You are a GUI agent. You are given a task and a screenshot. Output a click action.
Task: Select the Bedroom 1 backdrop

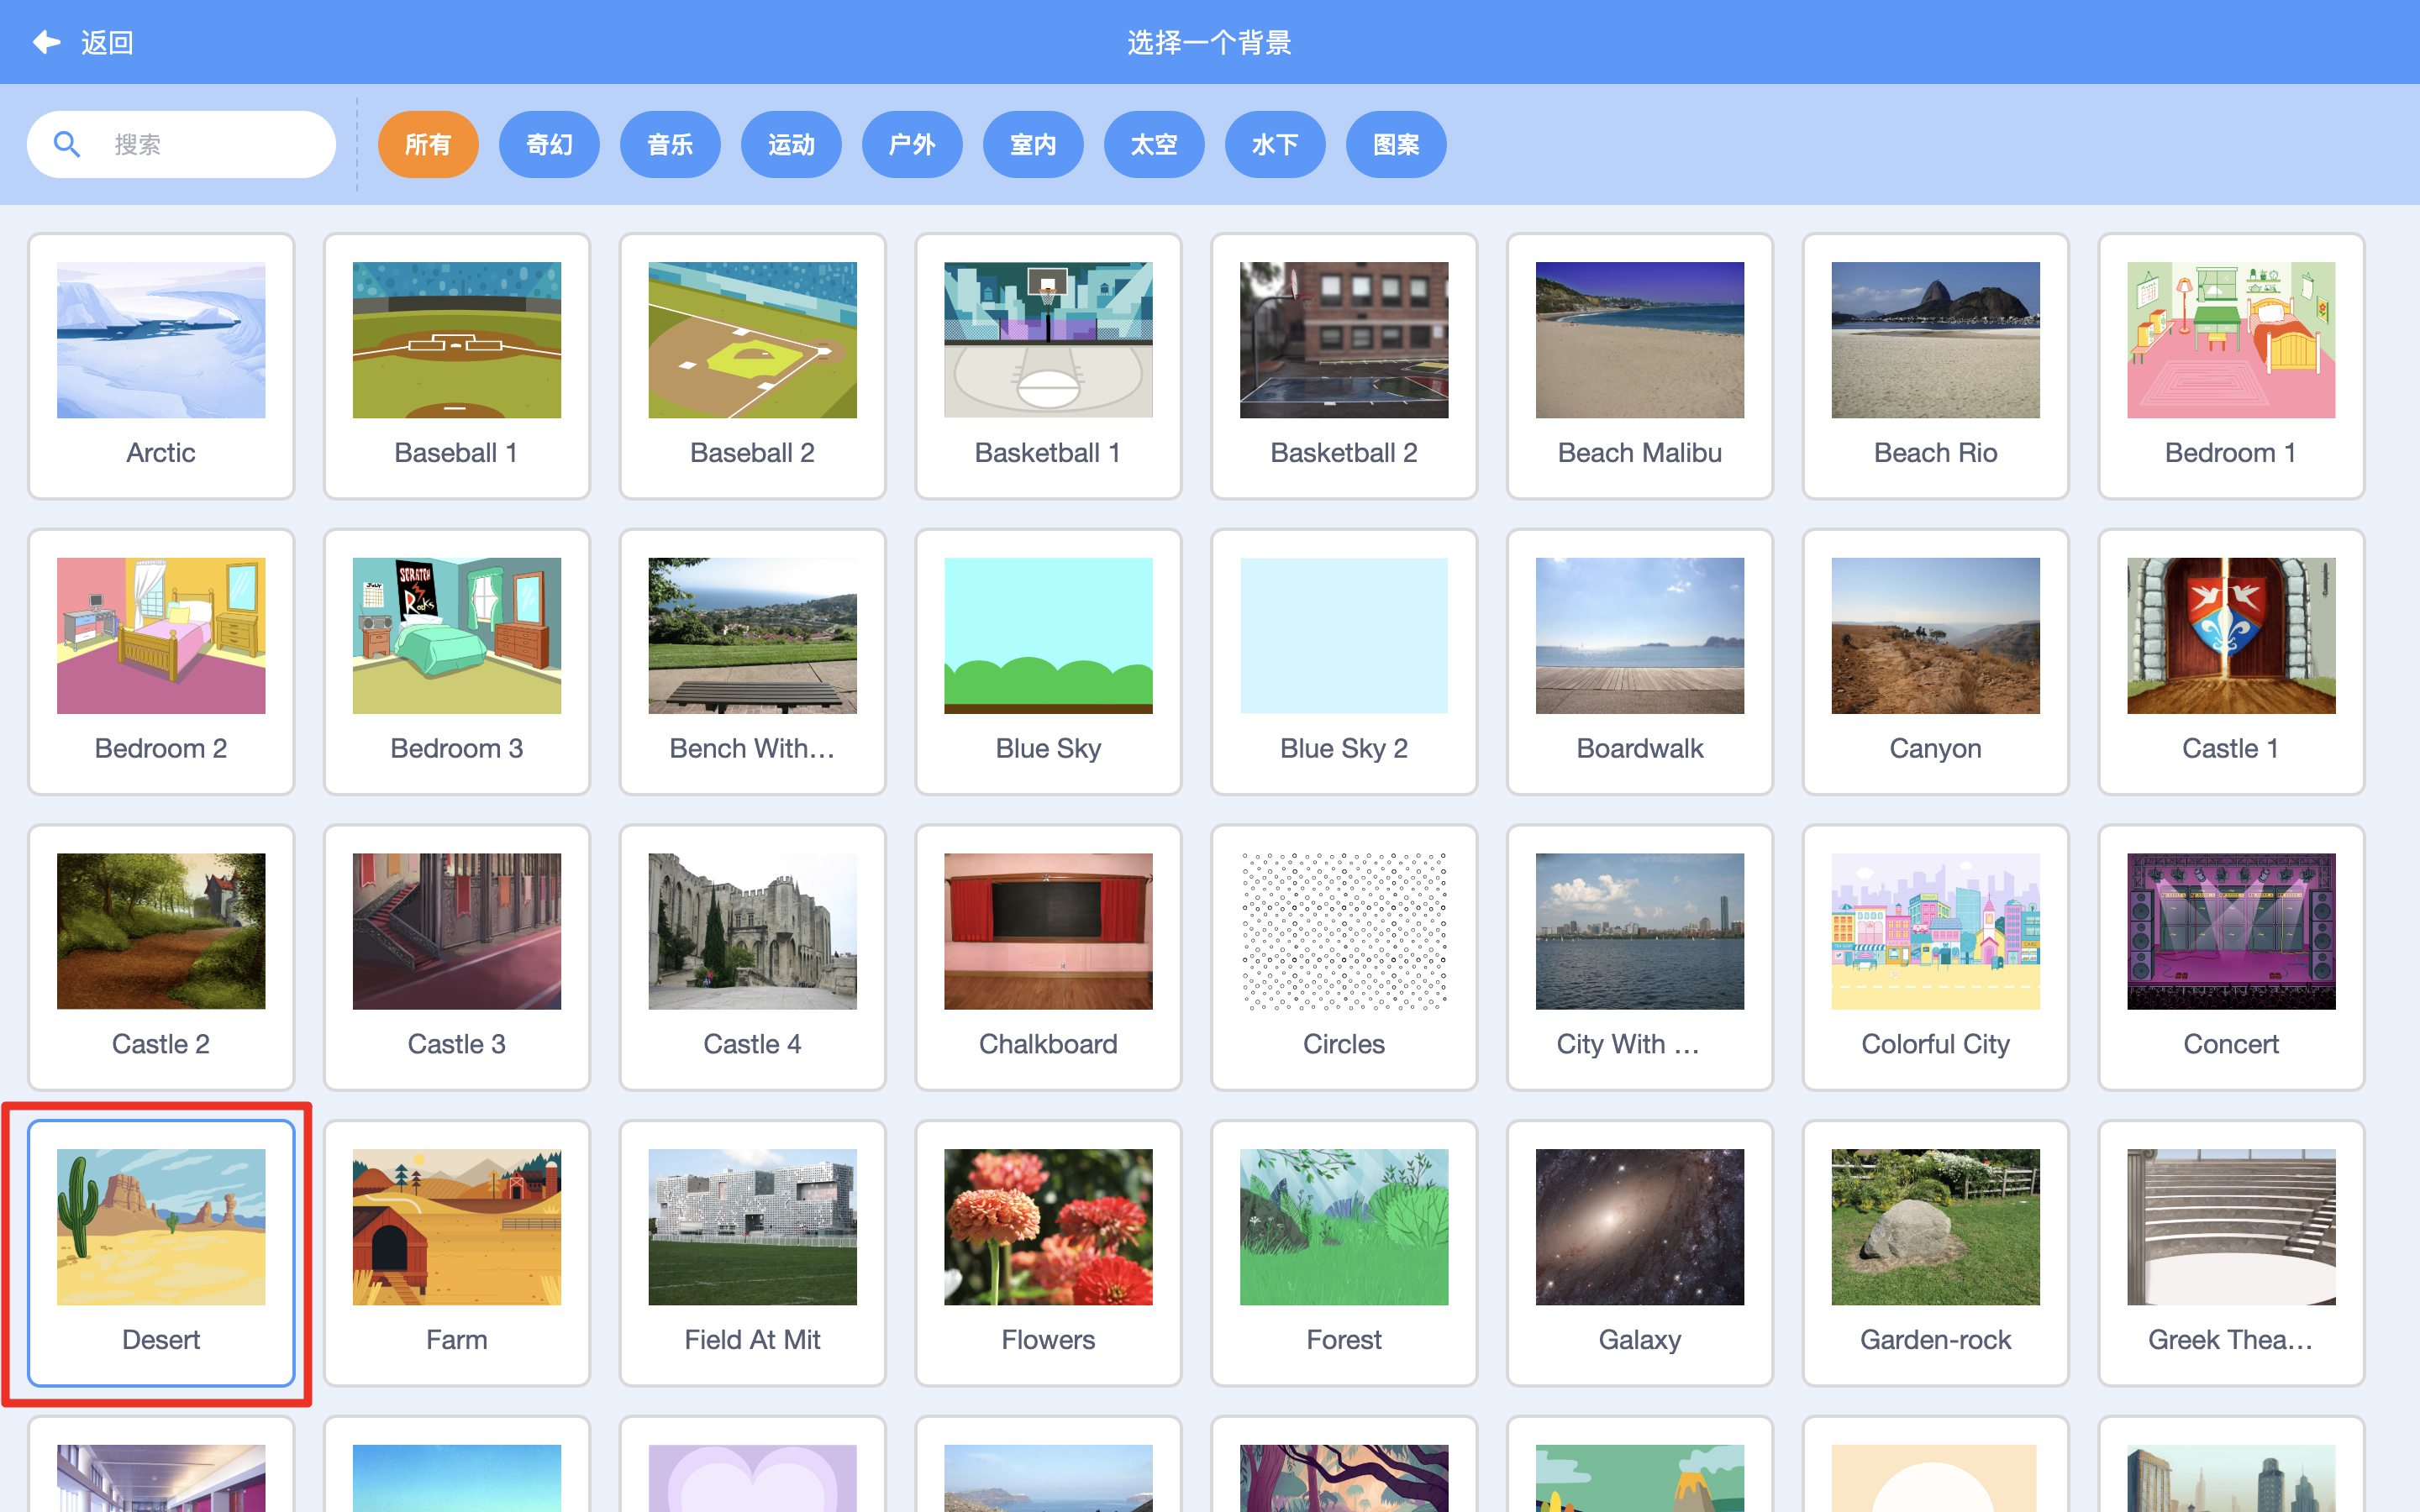coord(2231,366)
